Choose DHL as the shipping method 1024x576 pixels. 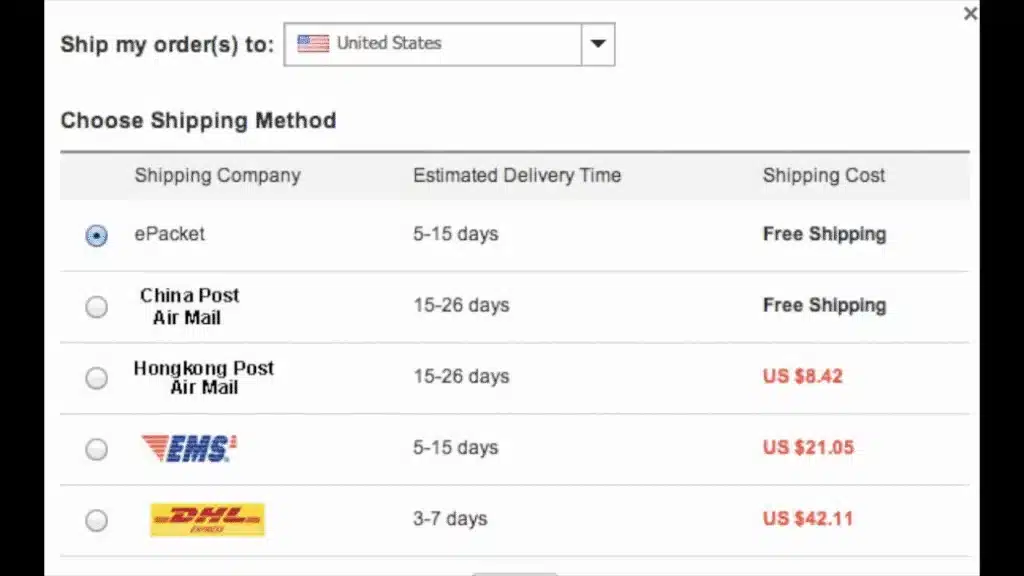(96, 520)
